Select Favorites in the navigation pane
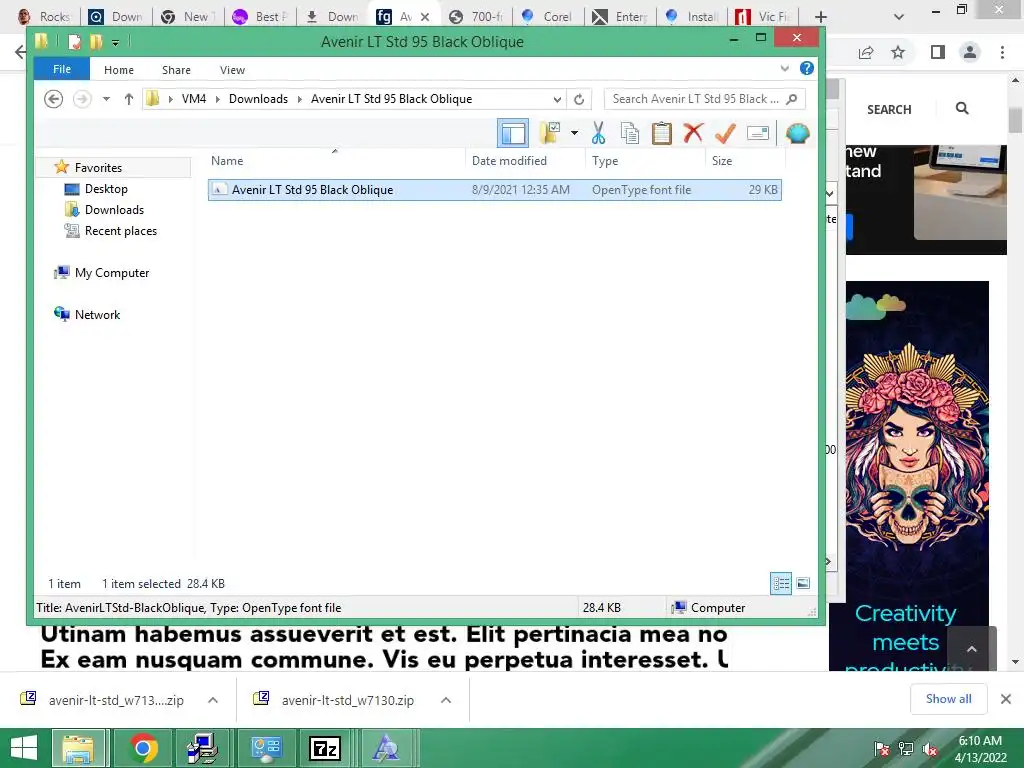1024x768 pixels. coord(98,168)
